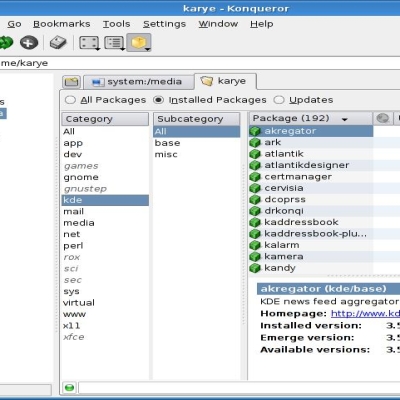This screenshot has width=400, height=400.
Task: Select the 'kalarm' package name
Action: 282,245
